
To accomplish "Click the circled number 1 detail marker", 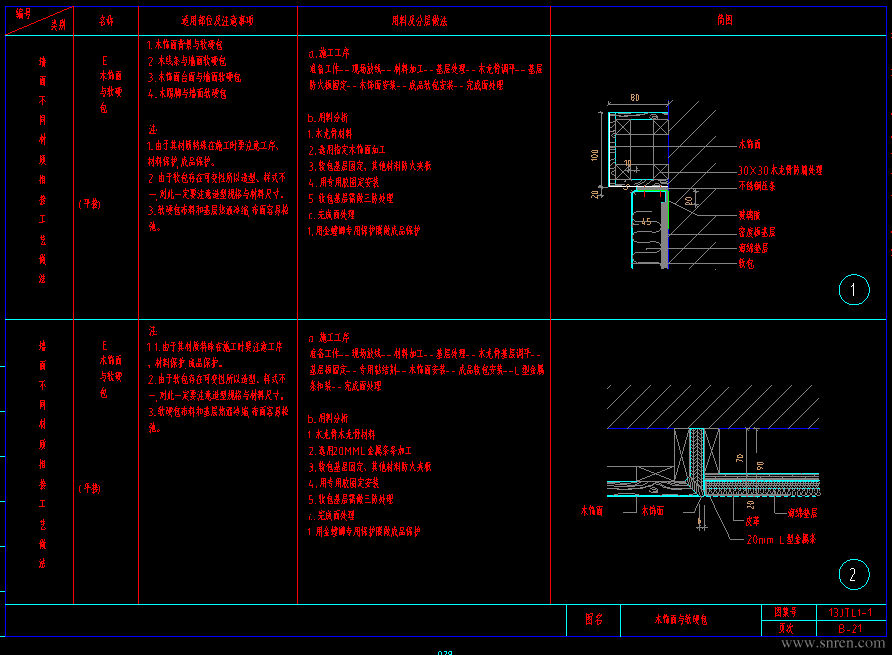I will (x=853, y=290).
